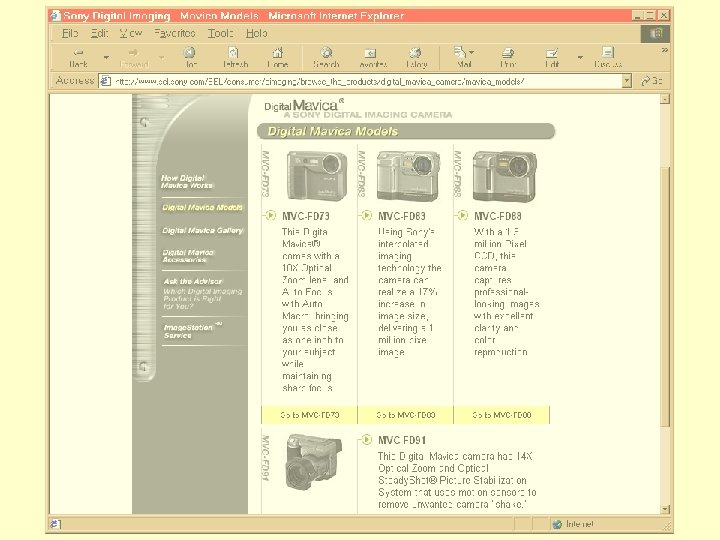Click the arrow bullet beside MVC-FD83
720x540 pixels.
pyautogui.click(x=366, y=215)
